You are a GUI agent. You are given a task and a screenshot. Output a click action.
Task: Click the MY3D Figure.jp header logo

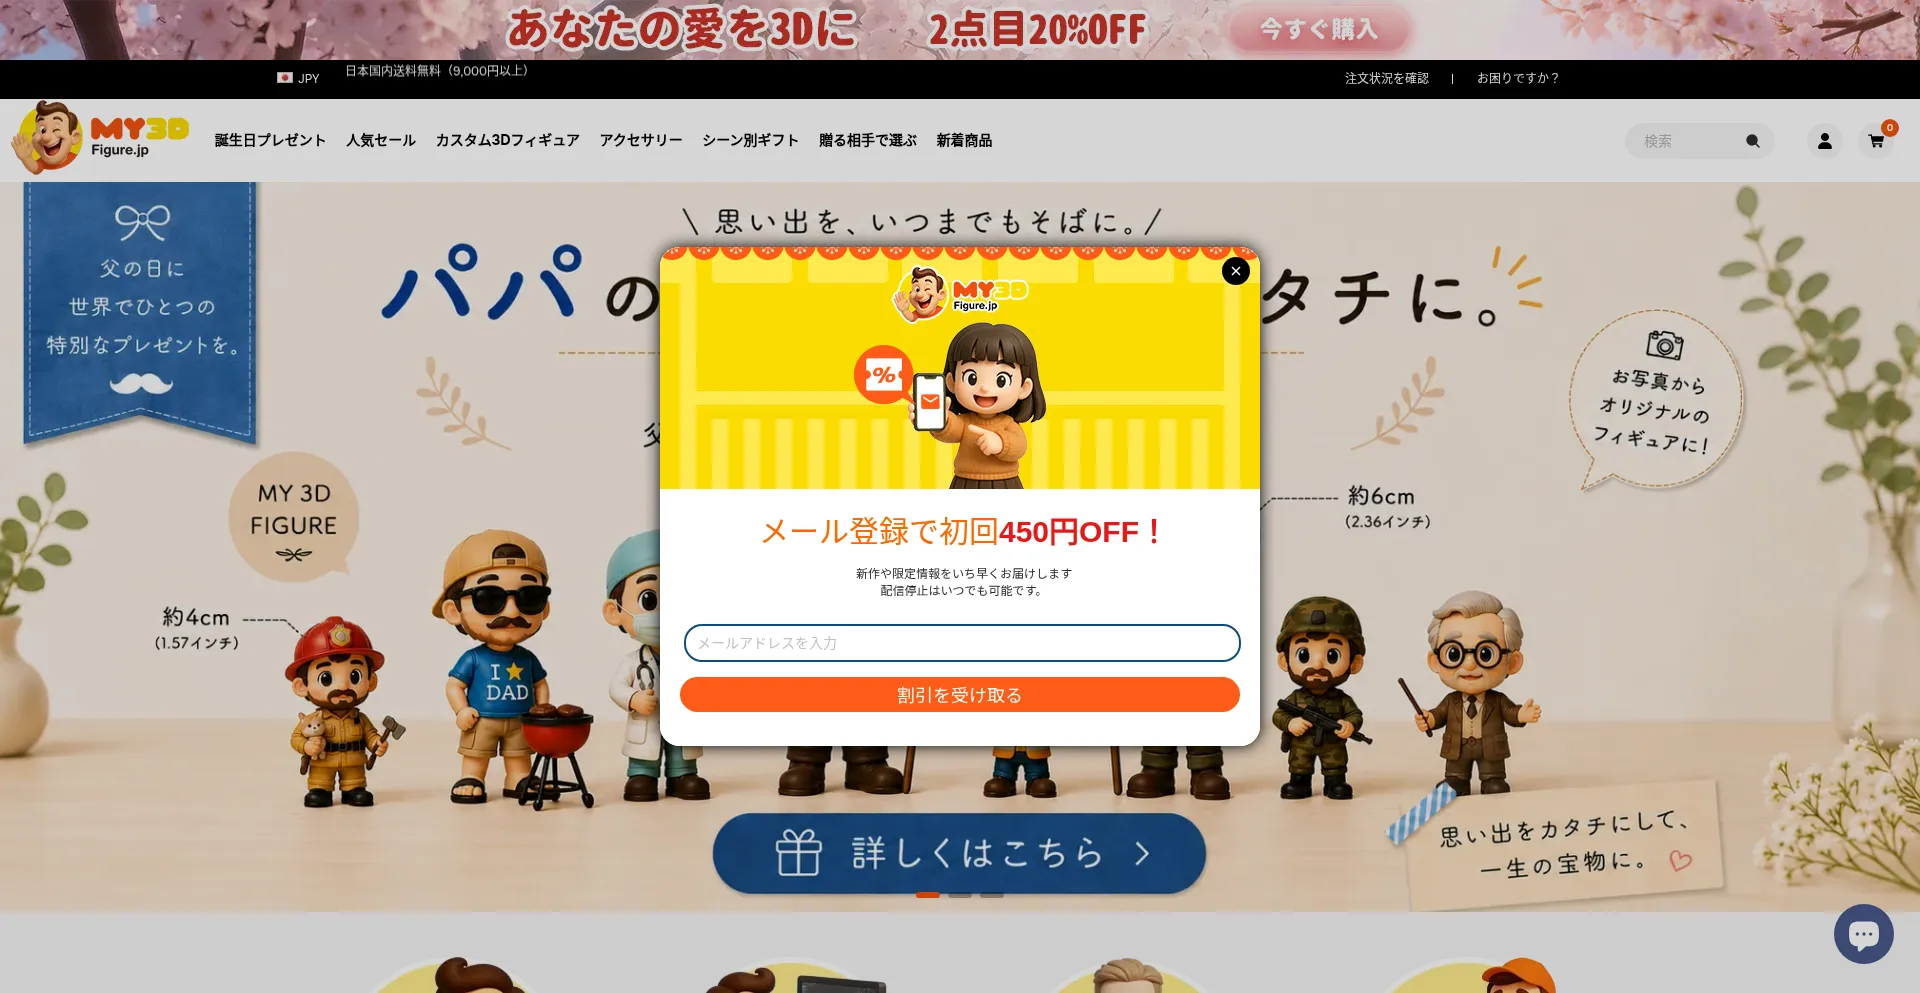tap(100, 137)
